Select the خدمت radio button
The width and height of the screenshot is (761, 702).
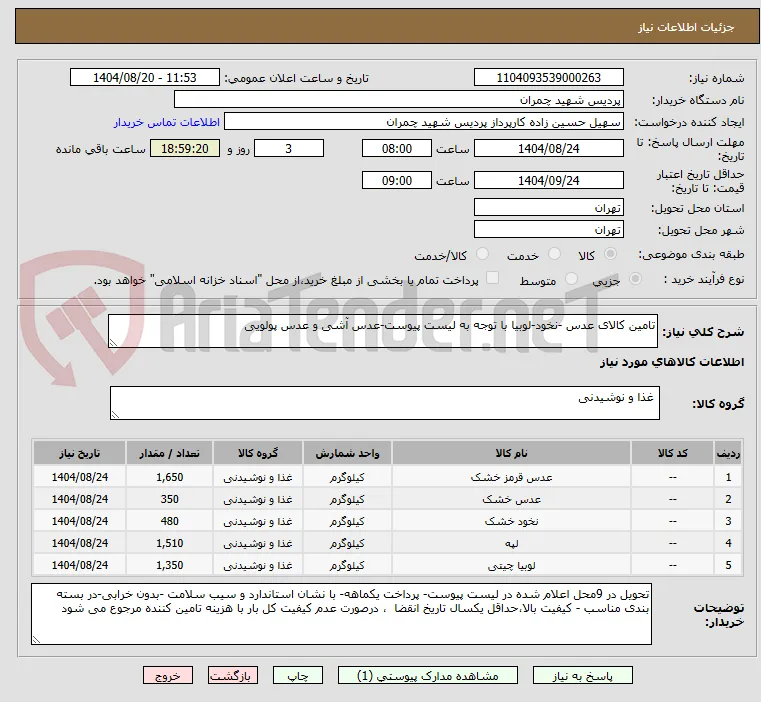point(554,254)
